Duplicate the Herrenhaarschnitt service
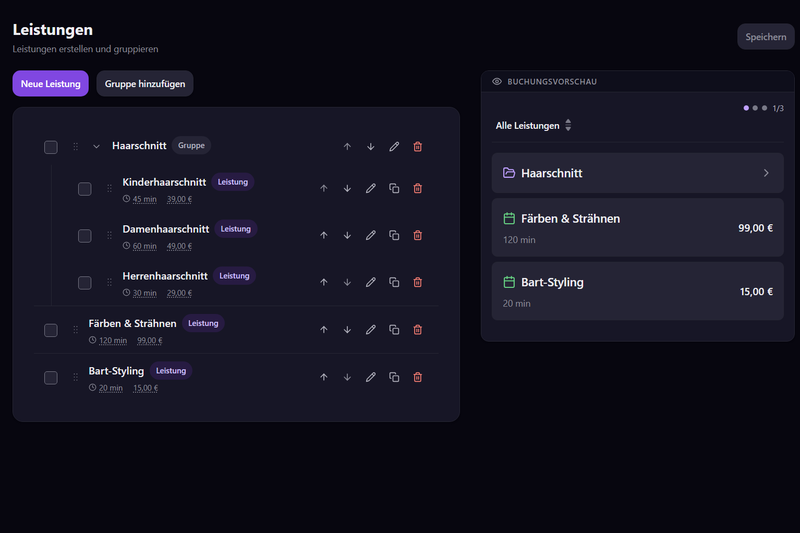 pos(394,283)
